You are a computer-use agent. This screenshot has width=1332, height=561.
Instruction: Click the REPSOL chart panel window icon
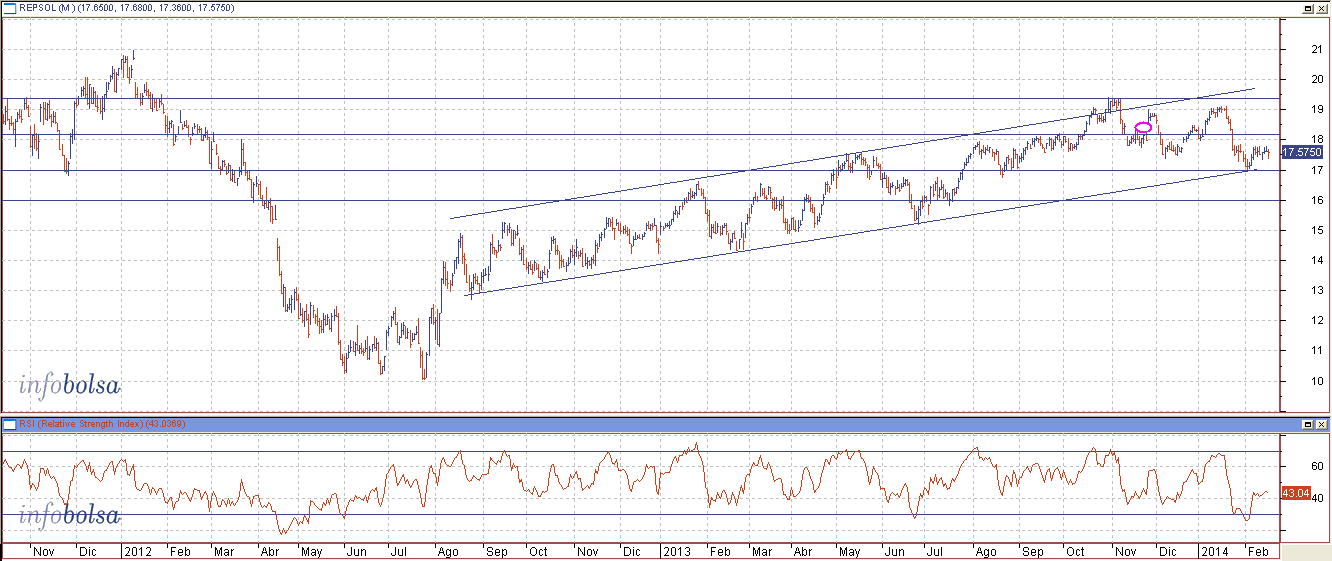[9, 7]
